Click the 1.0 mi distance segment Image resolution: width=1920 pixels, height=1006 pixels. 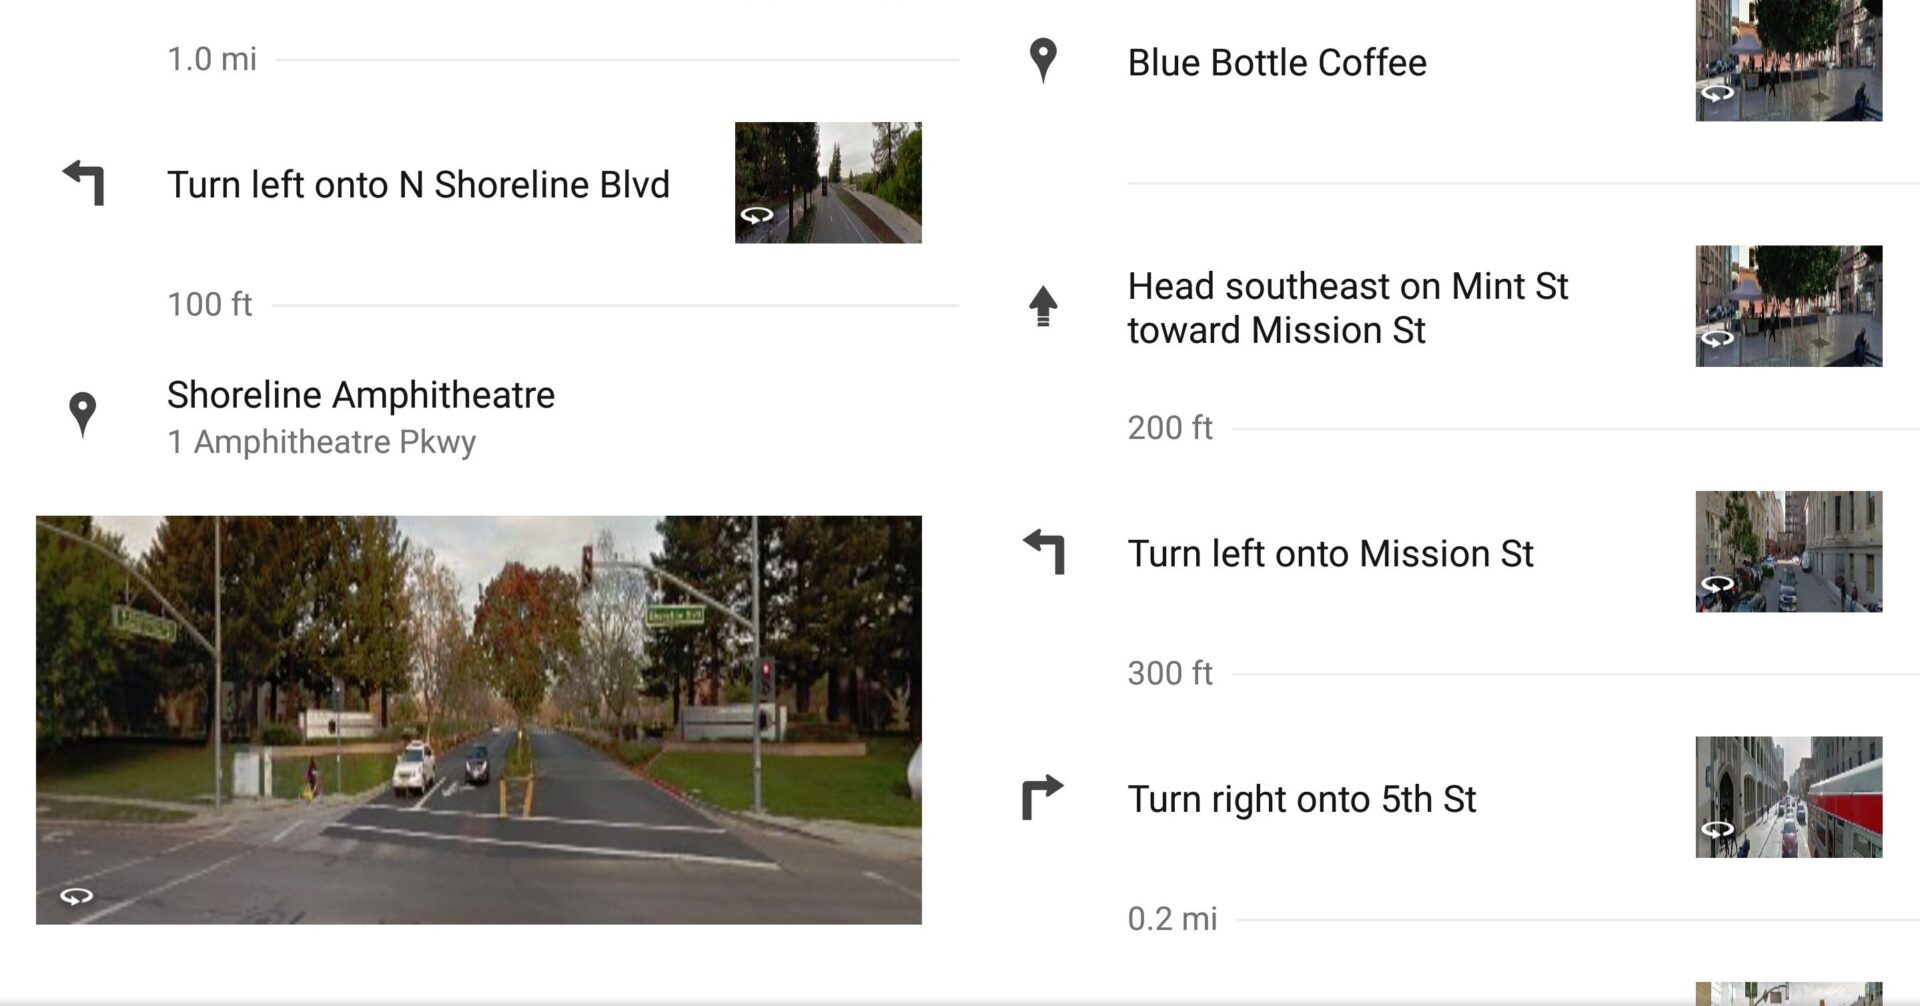(212, 59)
